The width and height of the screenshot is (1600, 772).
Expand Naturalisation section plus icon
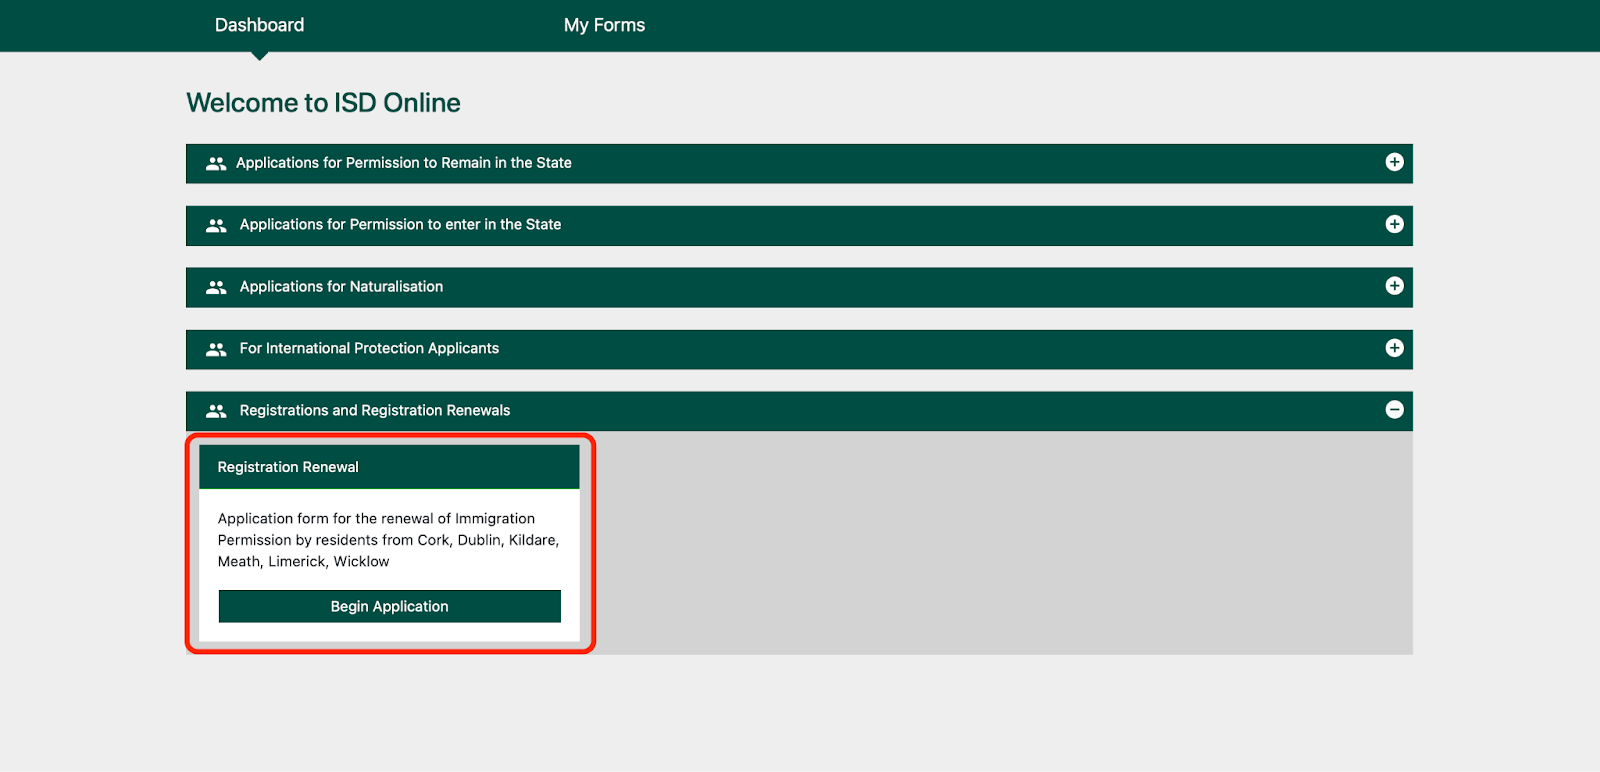(x=1394, y=286)
